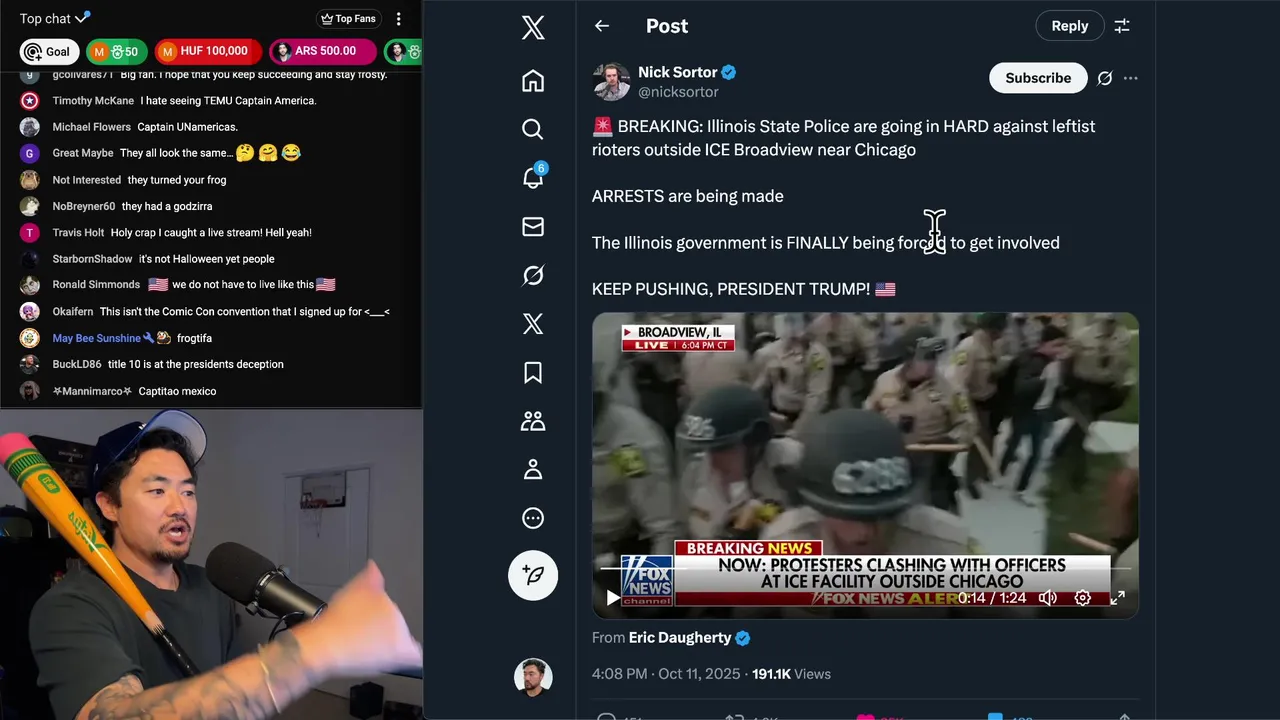The height and width of the screenshot is (720, 1280).
Task: Open the X Home icon in sidebar
Action: click(x=533, y=81)
